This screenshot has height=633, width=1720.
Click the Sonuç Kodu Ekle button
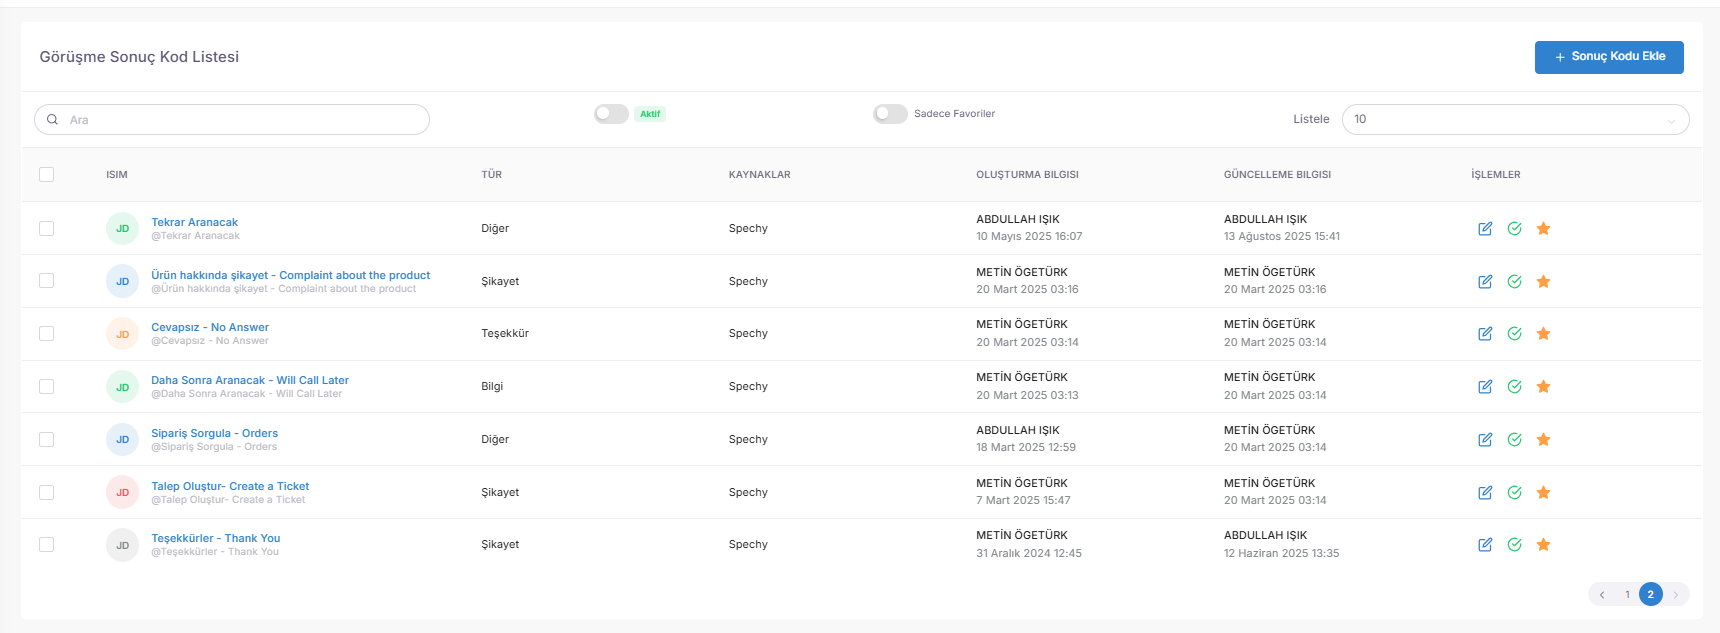(x=1609, y=57)
